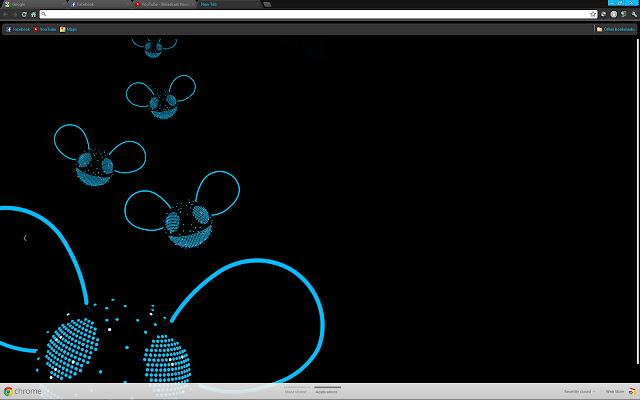The height and width of the screenshot is (400, 640).
Task: Show the Most visited section
Action: click(x=296, y=391)
